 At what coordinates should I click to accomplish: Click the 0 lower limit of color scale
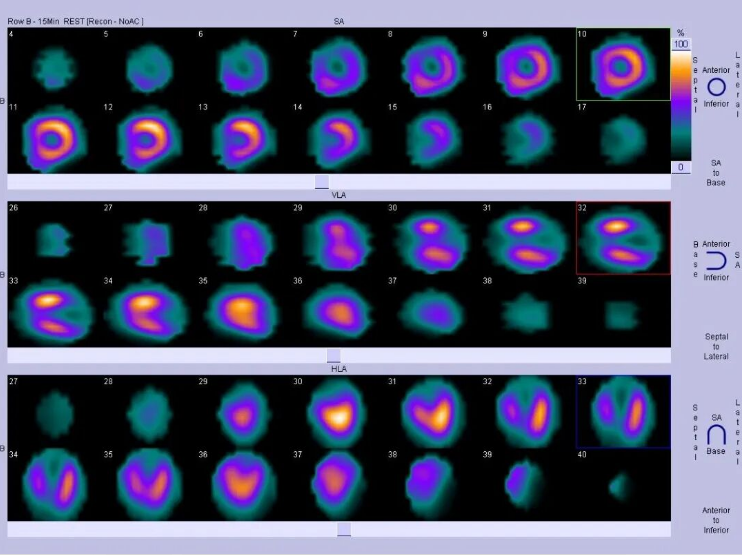681,167
